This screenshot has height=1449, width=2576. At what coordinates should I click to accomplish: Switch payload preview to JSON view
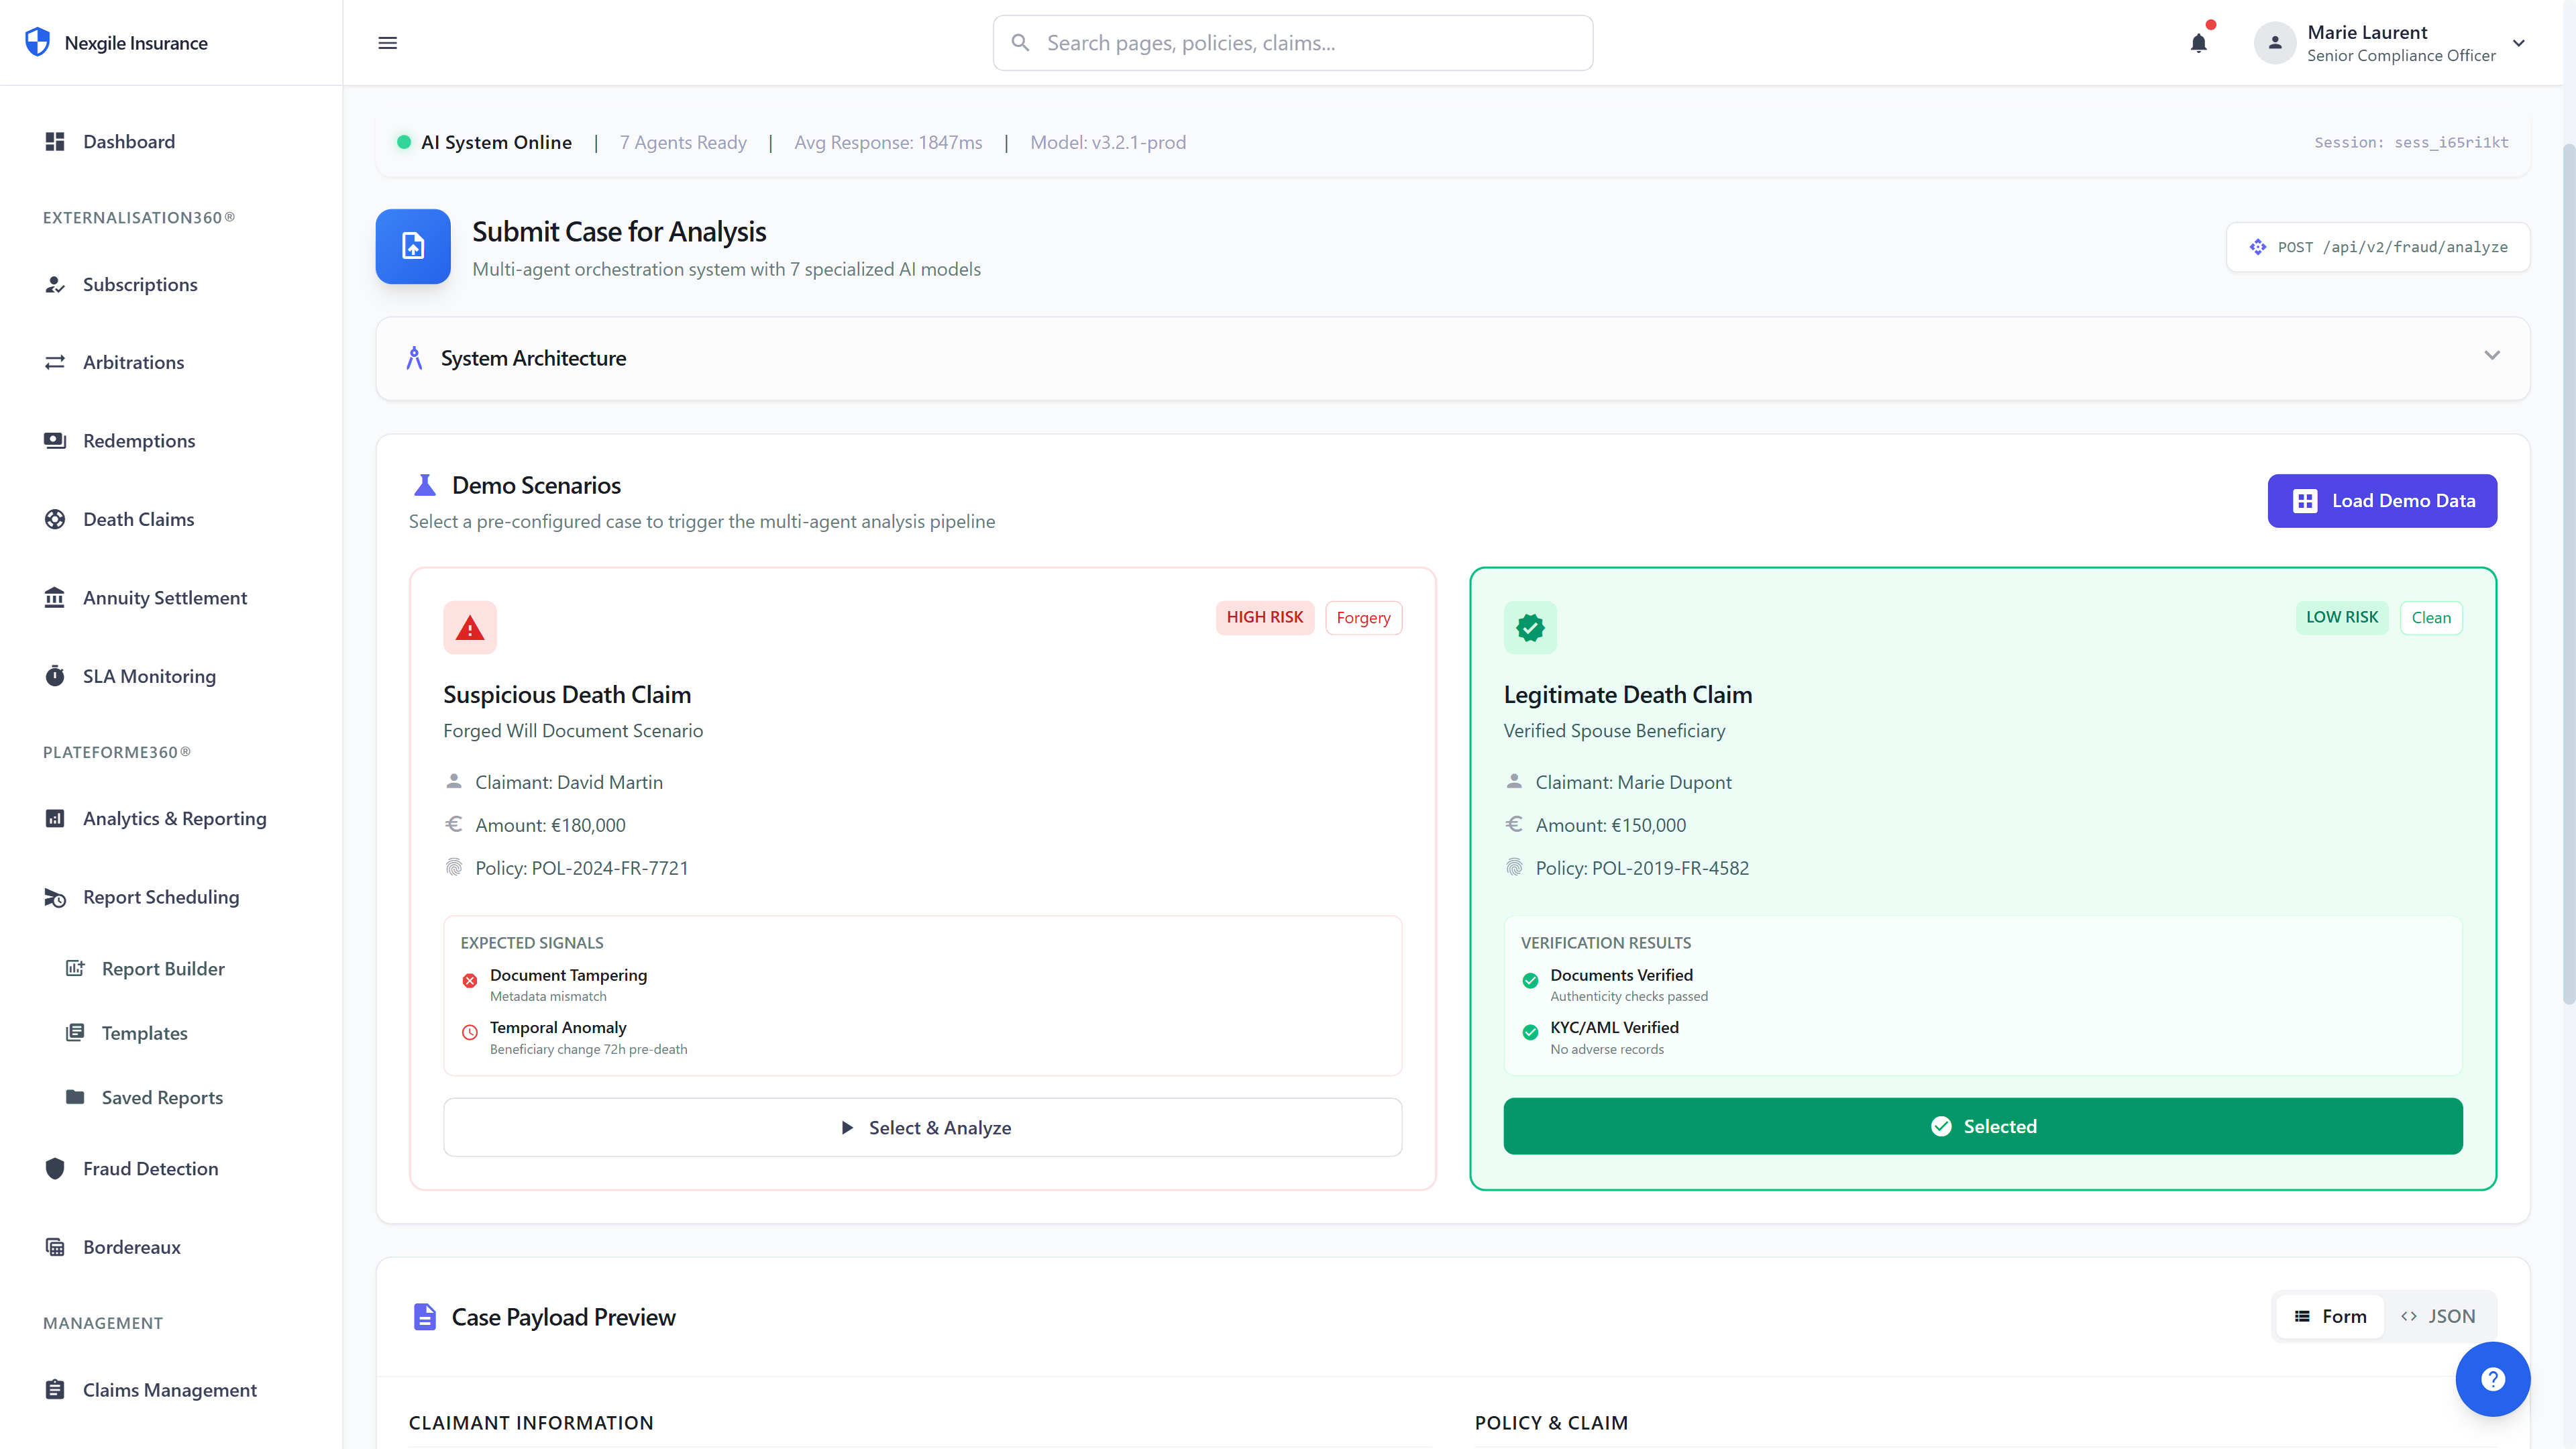2442,1316
